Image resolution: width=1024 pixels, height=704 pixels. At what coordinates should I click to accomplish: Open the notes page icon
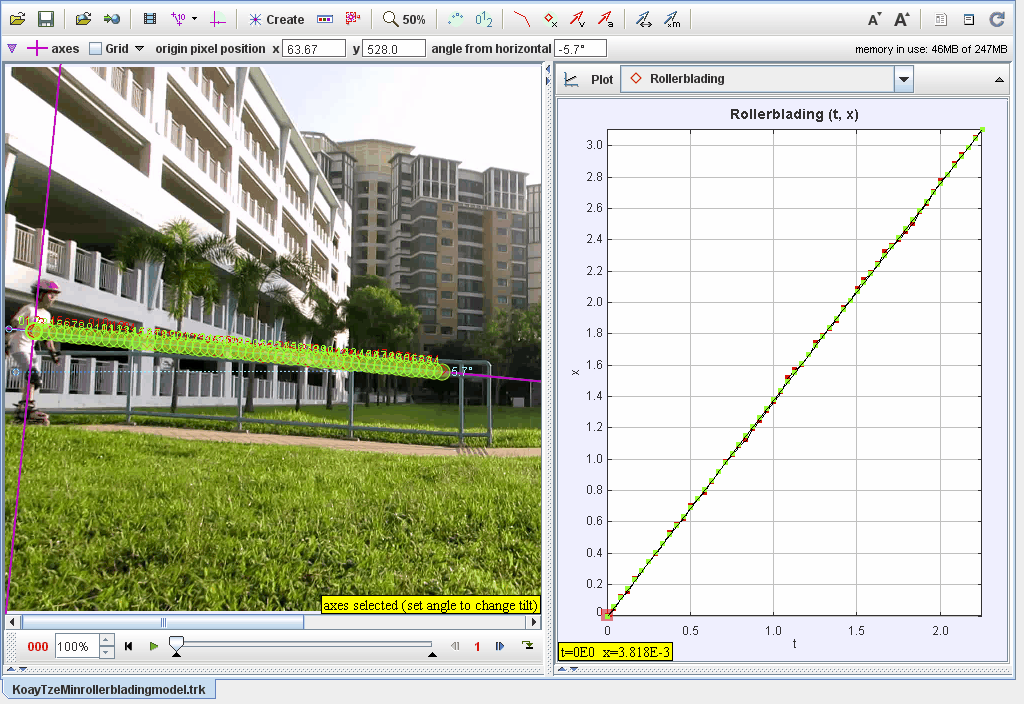click(x=940, y=20)
